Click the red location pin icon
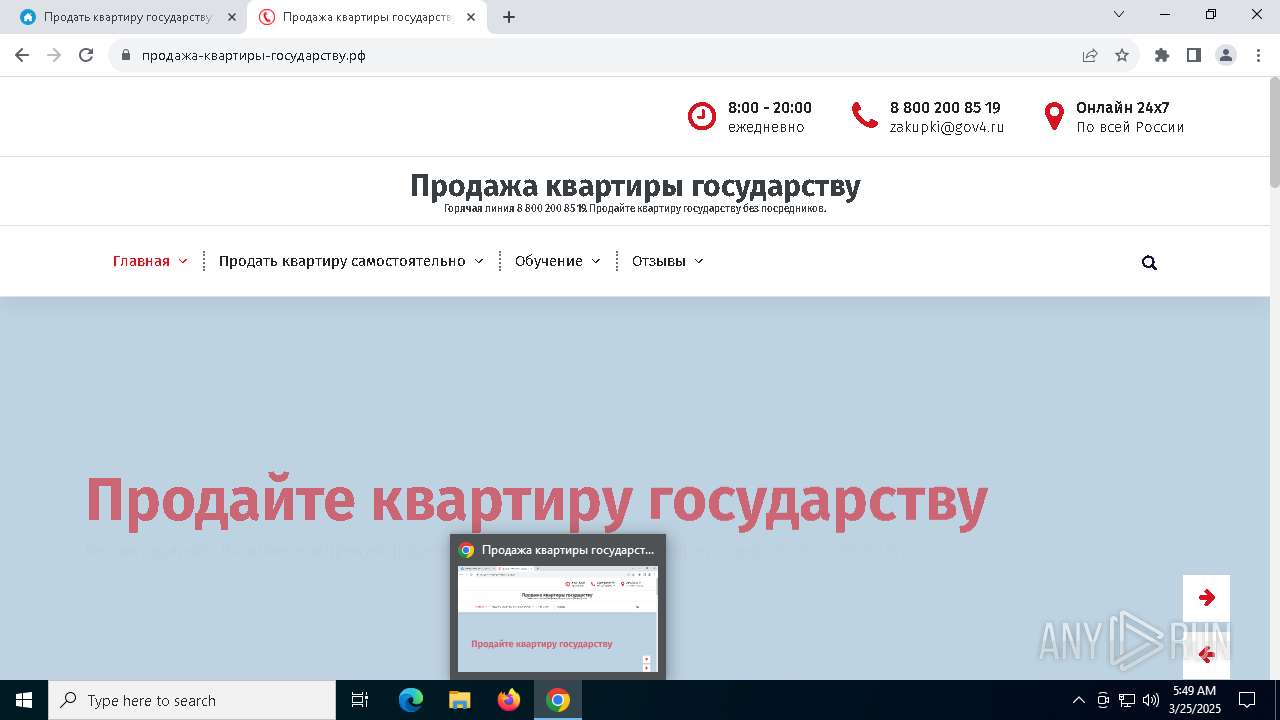The image size is (1280, 720). [x=1054, y=116]
